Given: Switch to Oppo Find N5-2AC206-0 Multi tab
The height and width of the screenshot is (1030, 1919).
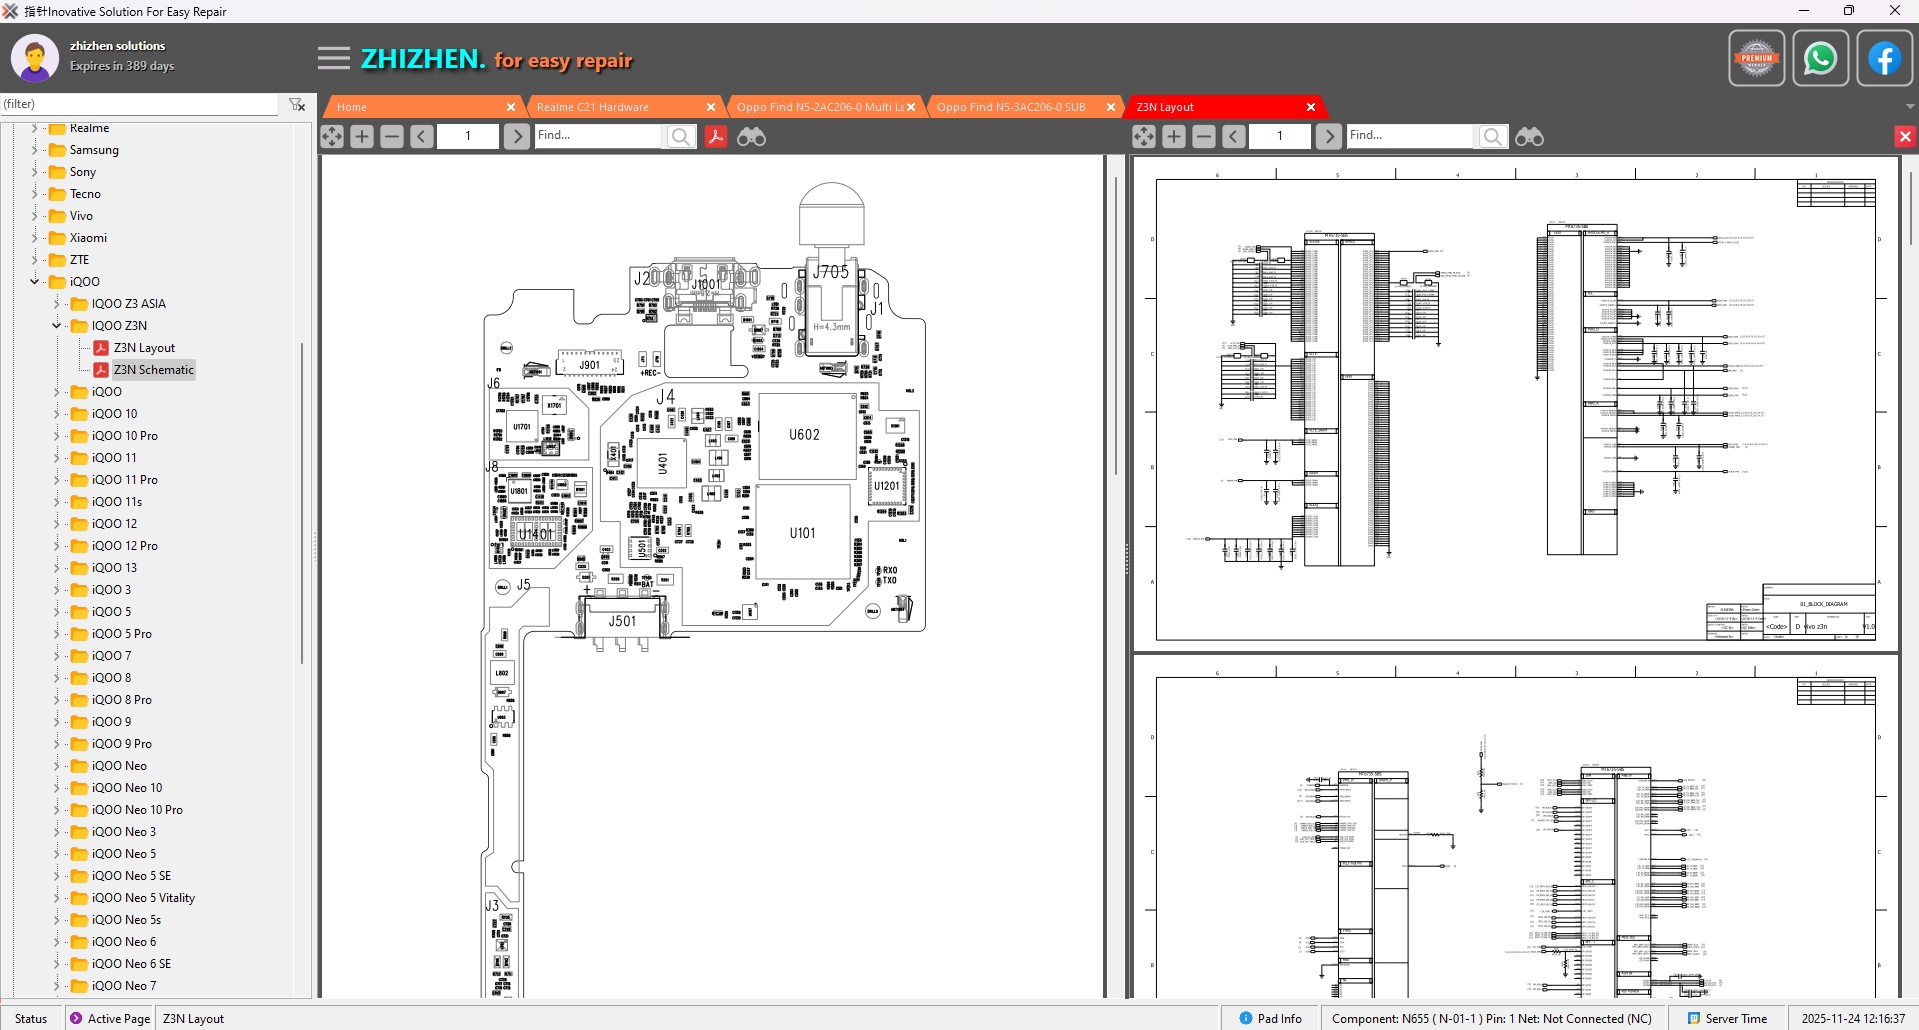Looking at the screenshot, I should point(820,107).
